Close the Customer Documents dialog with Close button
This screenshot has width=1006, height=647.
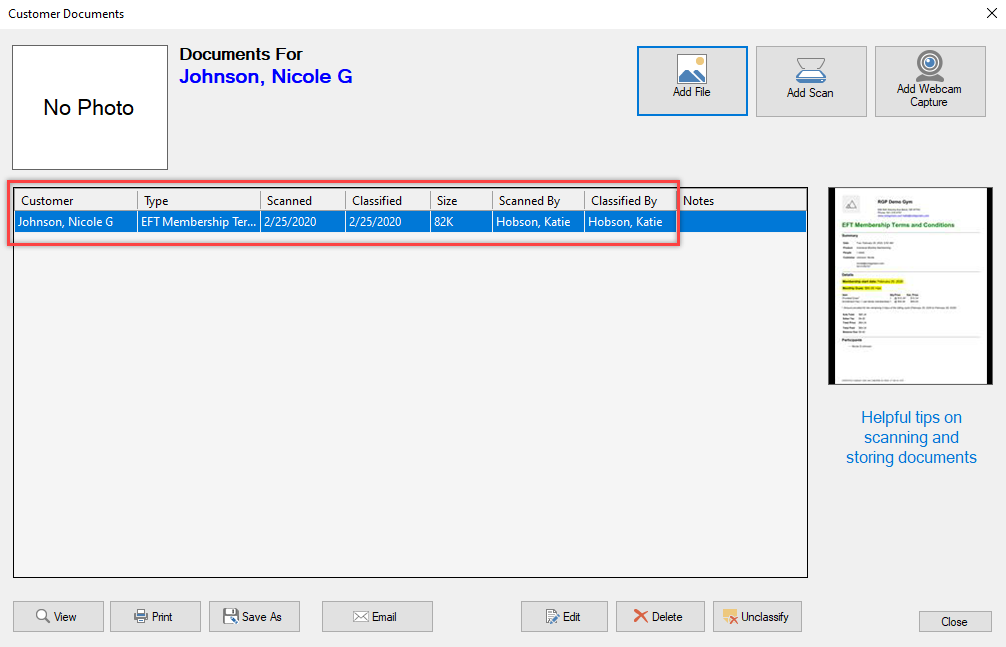click(x=955, y=621)
